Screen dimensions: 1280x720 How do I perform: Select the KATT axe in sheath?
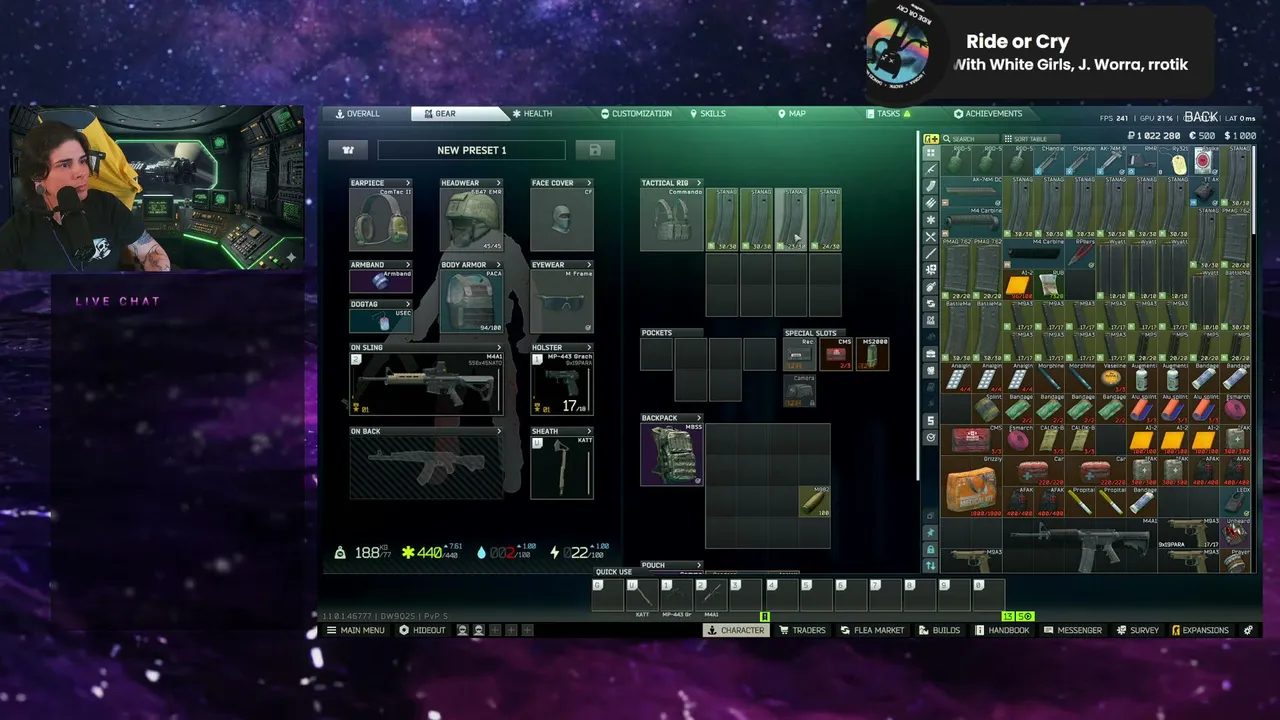coord(562,467)
